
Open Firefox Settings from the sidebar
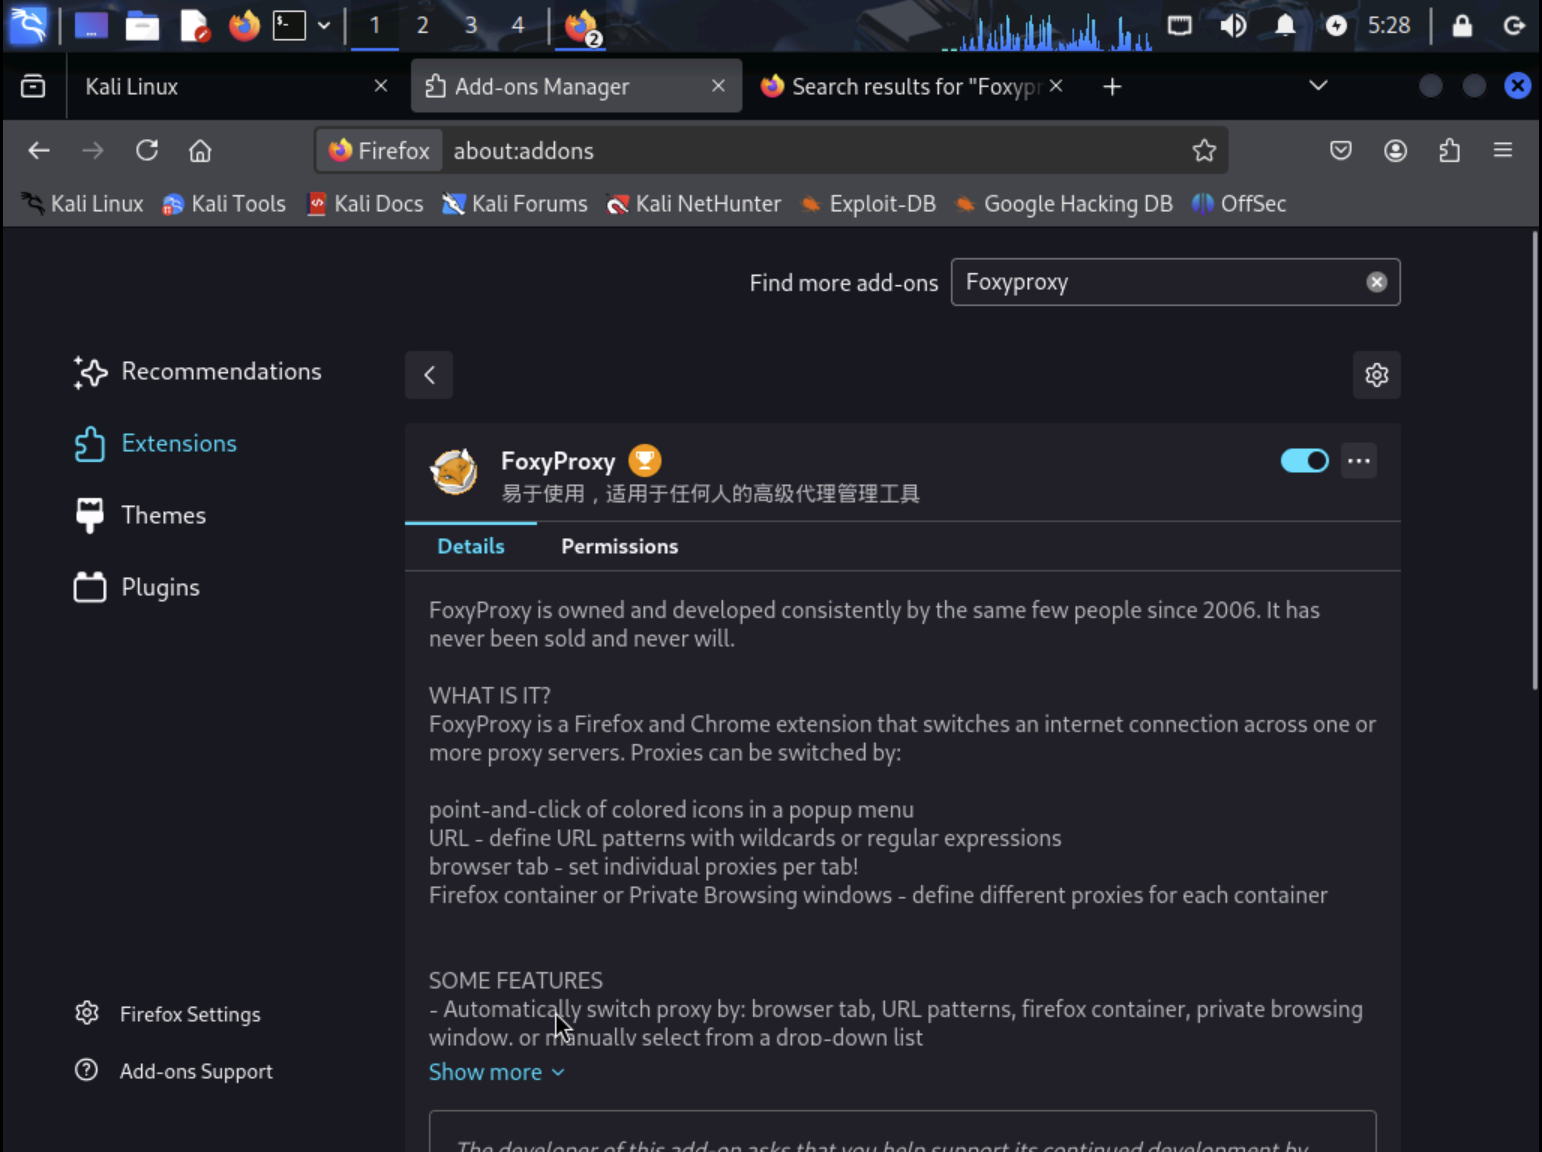point(168,1014)
